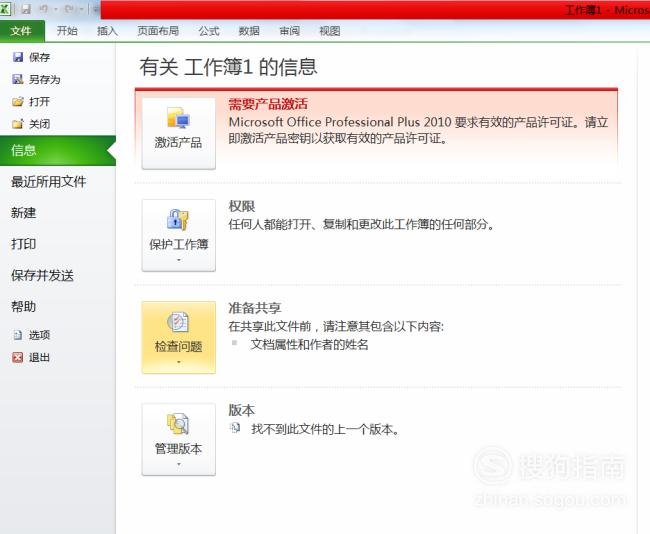
Task: Open the 帮助 page
Action: 24,307
